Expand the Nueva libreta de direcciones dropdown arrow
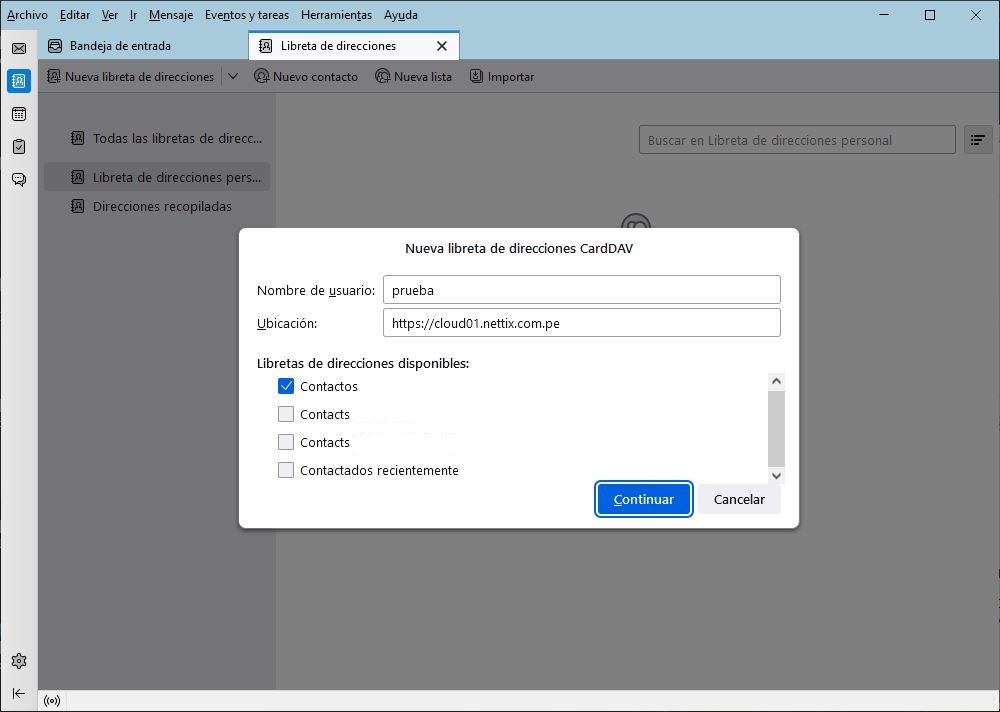1000x712 pixels. (233, 76)
